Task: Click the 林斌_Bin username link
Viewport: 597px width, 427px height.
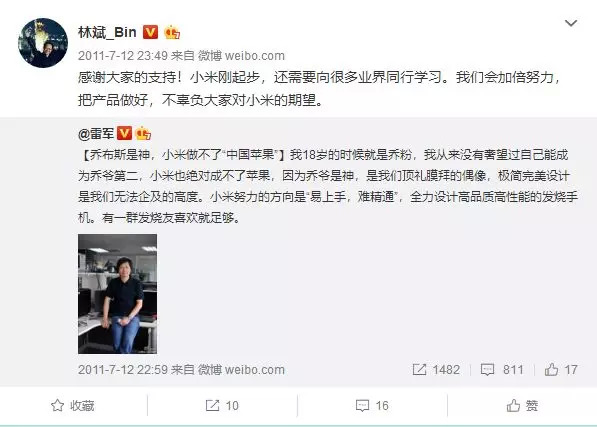Action: pos(107,32)
